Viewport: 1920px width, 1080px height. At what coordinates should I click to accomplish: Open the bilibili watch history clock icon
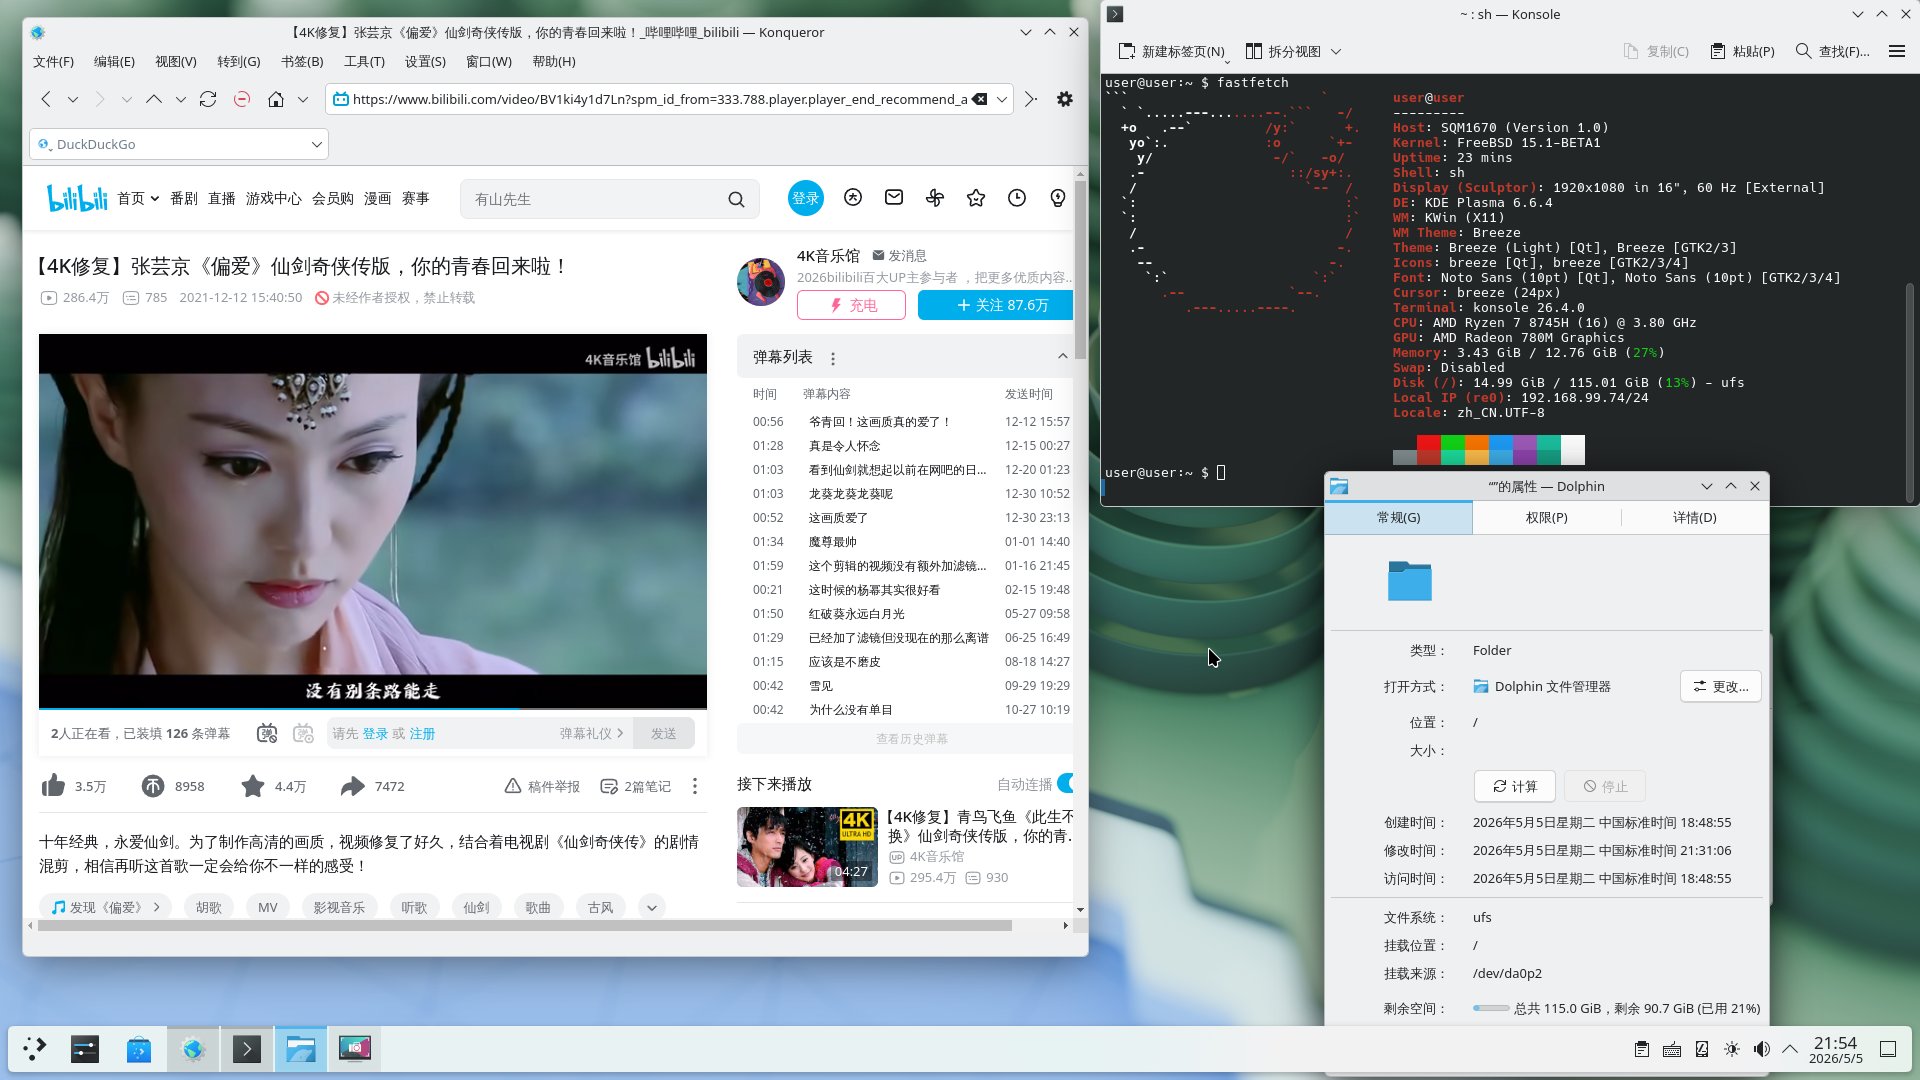1017,198
